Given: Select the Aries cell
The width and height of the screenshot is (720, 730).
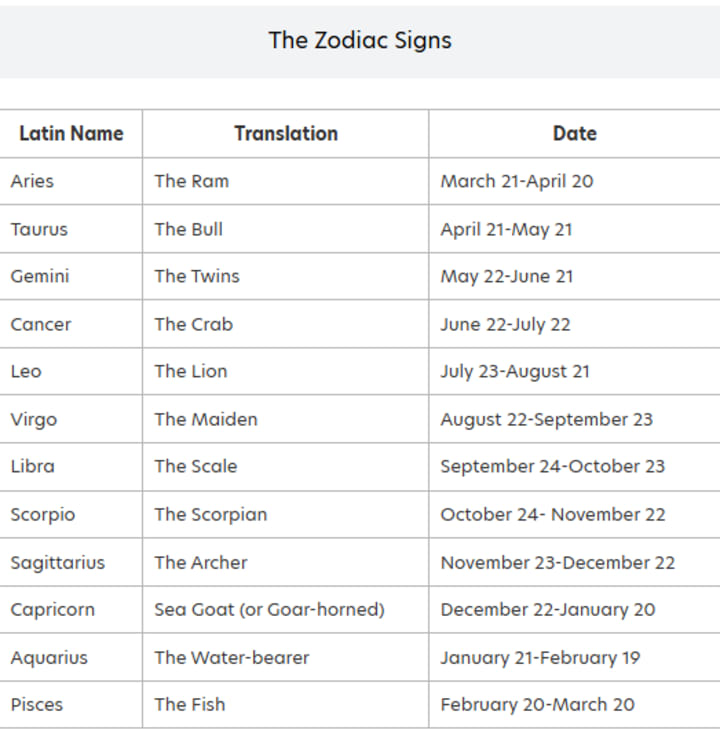Looking at the screenshot, I should (71, 181).
